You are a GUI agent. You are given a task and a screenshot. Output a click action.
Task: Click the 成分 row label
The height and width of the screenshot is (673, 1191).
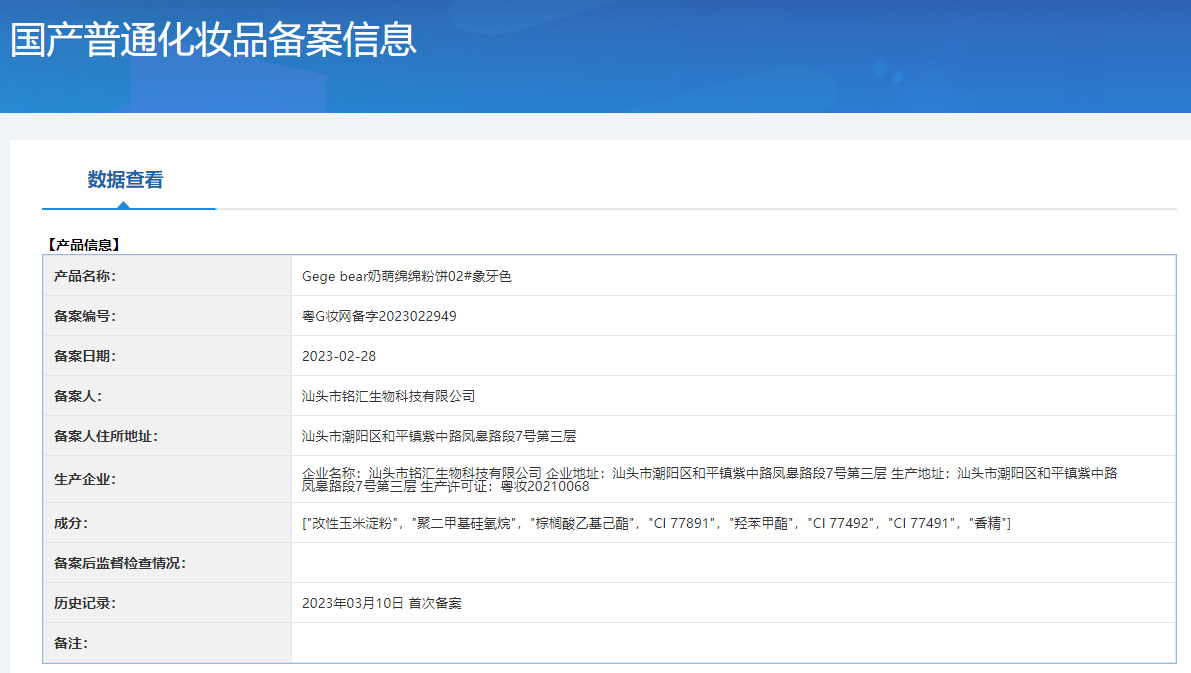click(71, 523)
